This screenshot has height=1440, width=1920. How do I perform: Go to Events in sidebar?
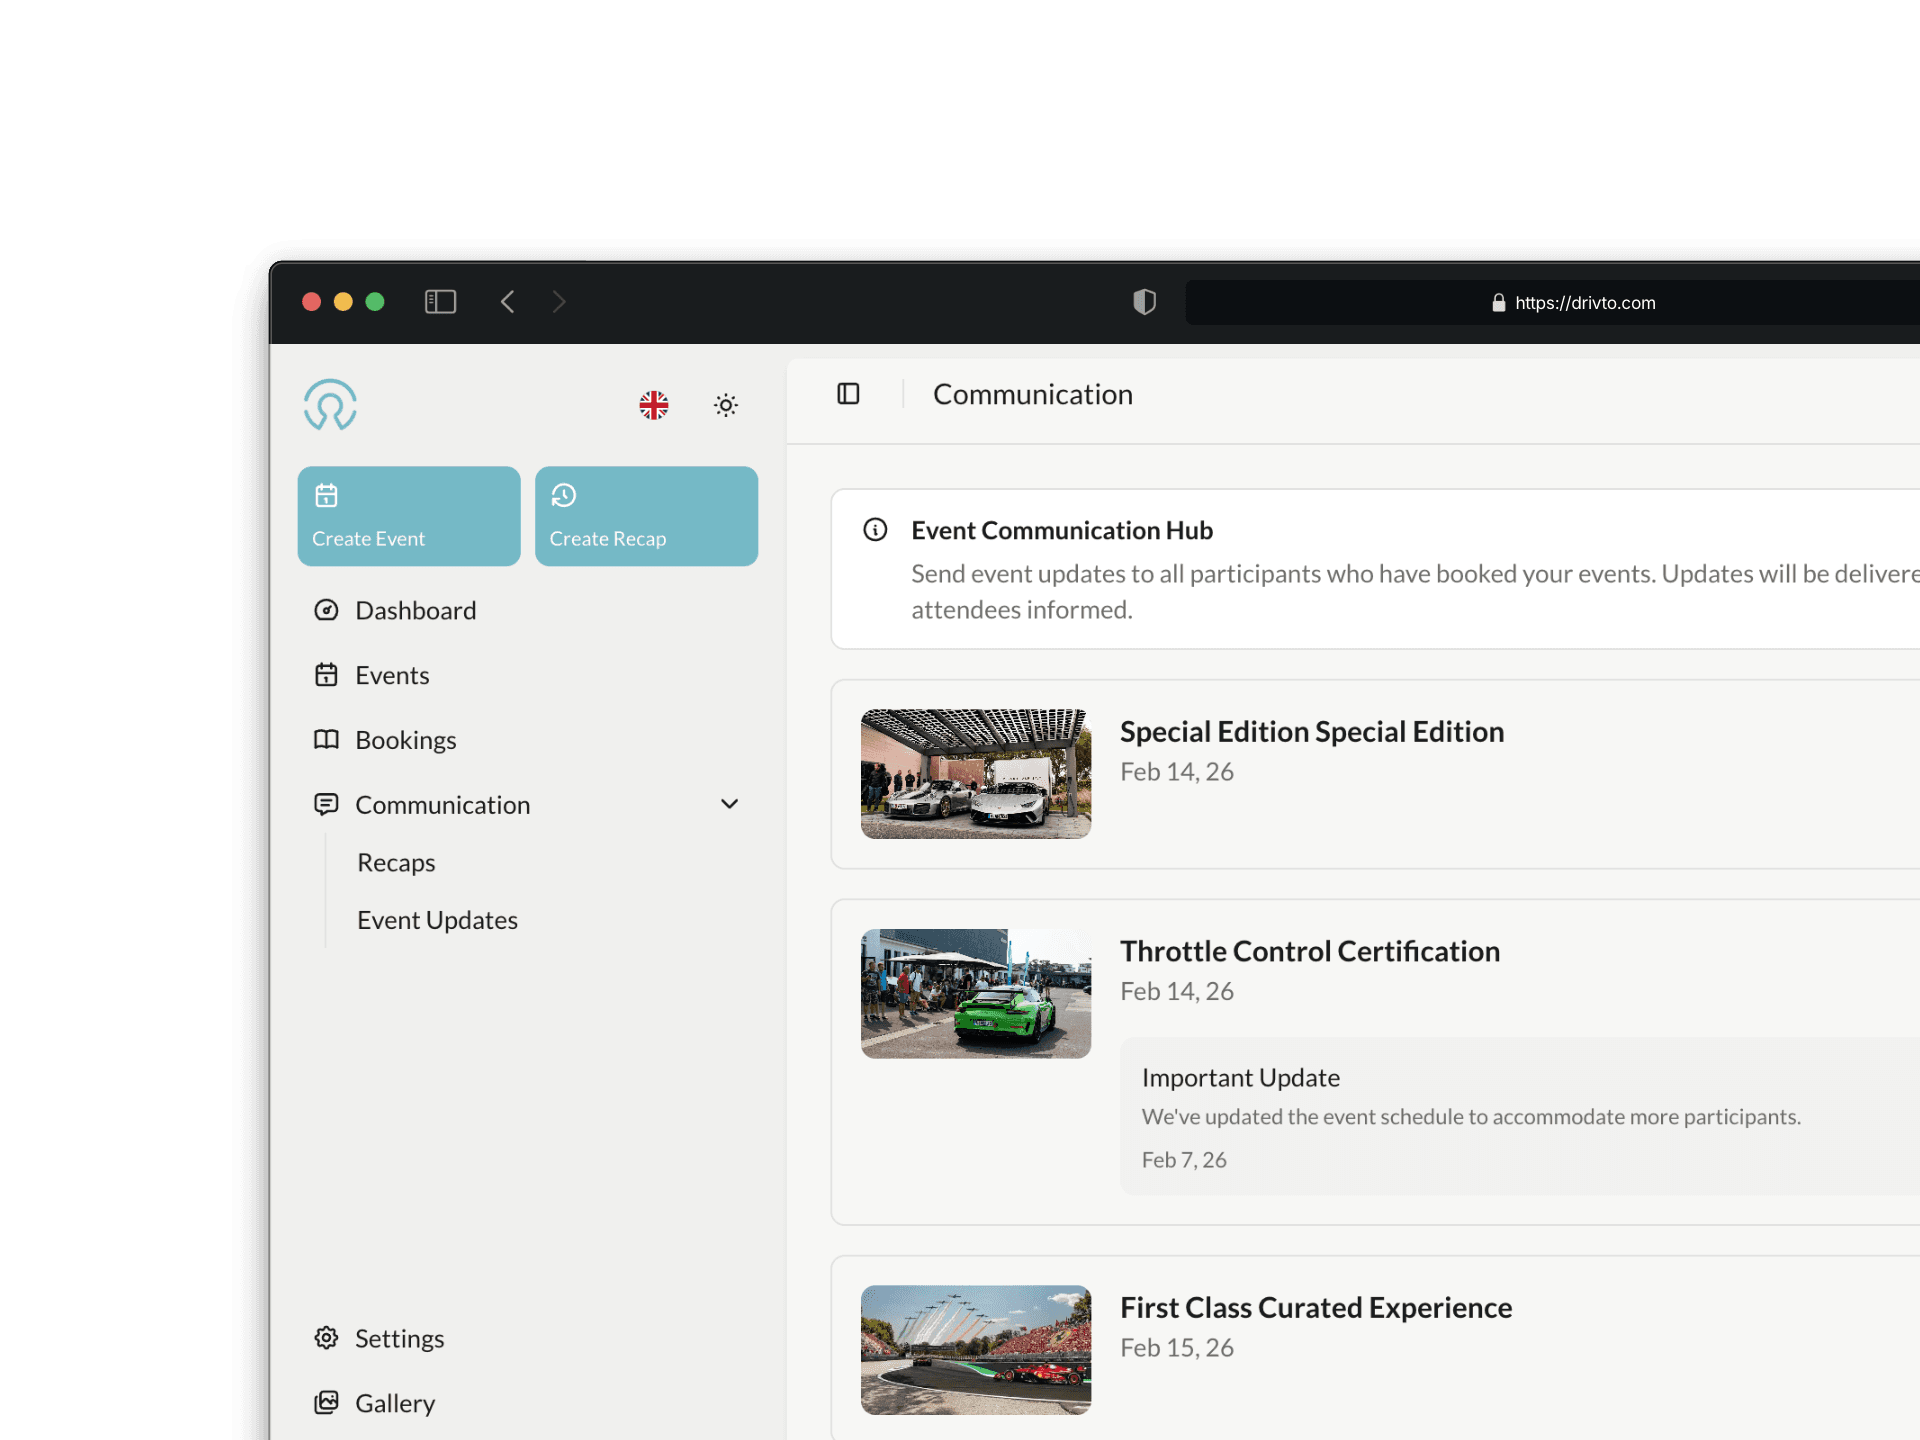[x=391, y=675]
